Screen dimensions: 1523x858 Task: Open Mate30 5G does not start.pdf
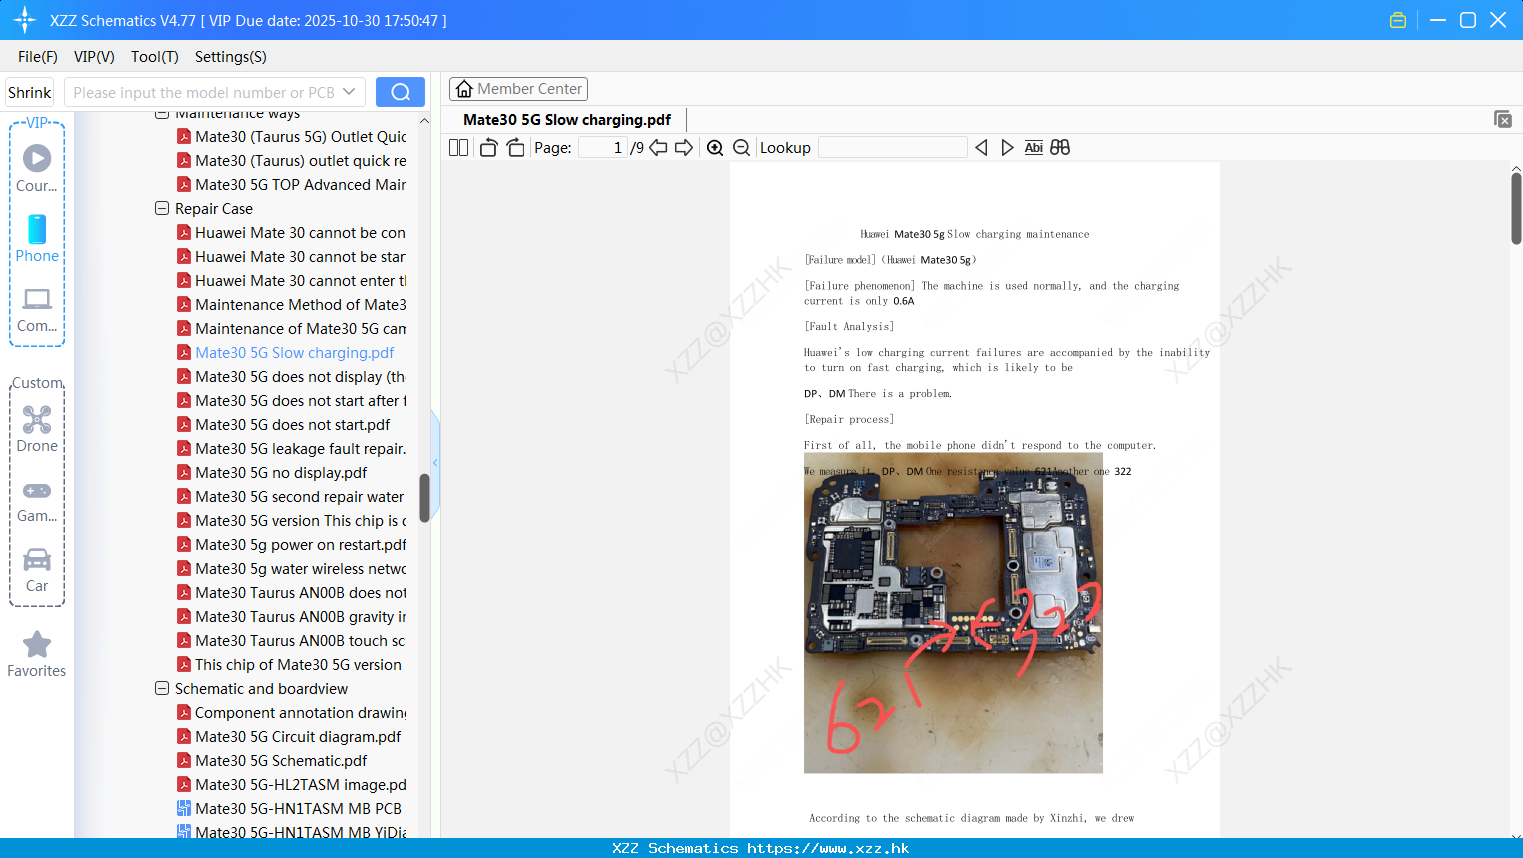(x=283, y=425)
